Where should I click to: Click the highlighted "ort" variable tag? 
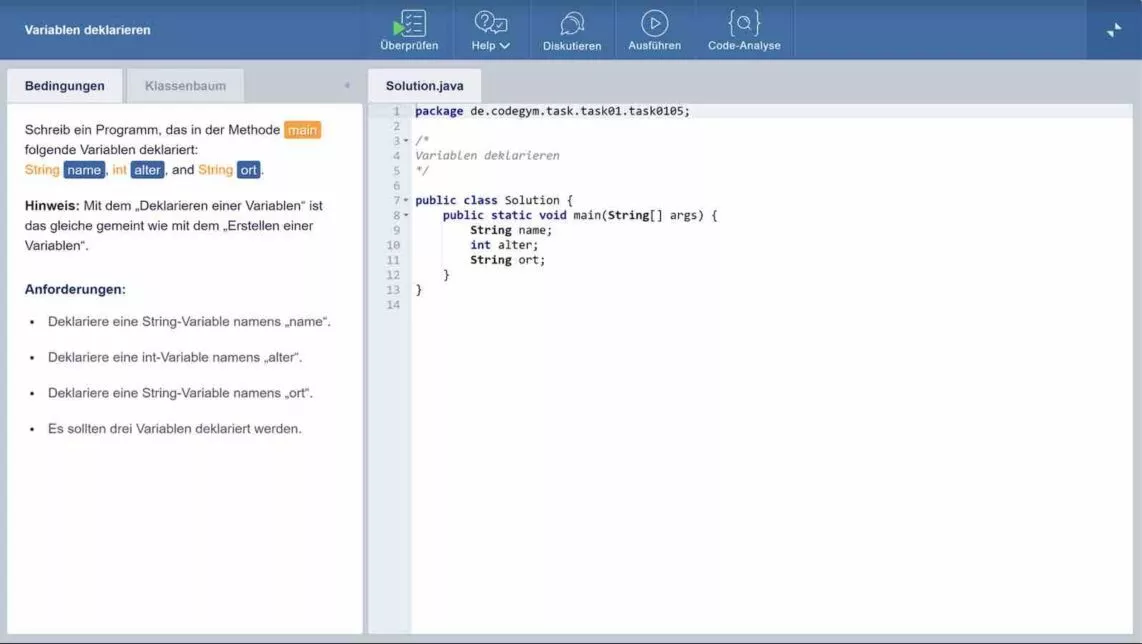(x=248, y=170)
